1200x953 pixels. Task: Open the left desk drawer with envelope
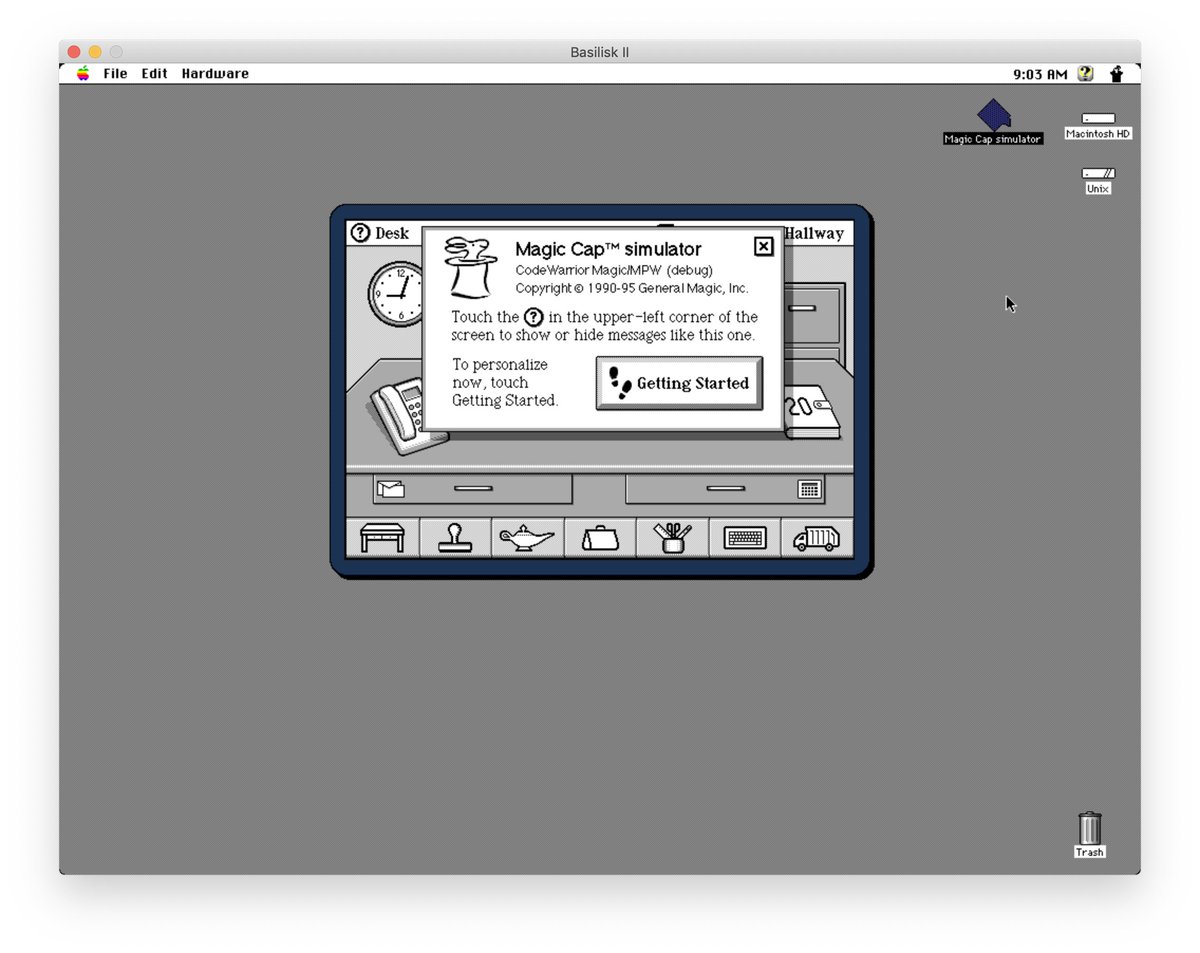[472, 489]
